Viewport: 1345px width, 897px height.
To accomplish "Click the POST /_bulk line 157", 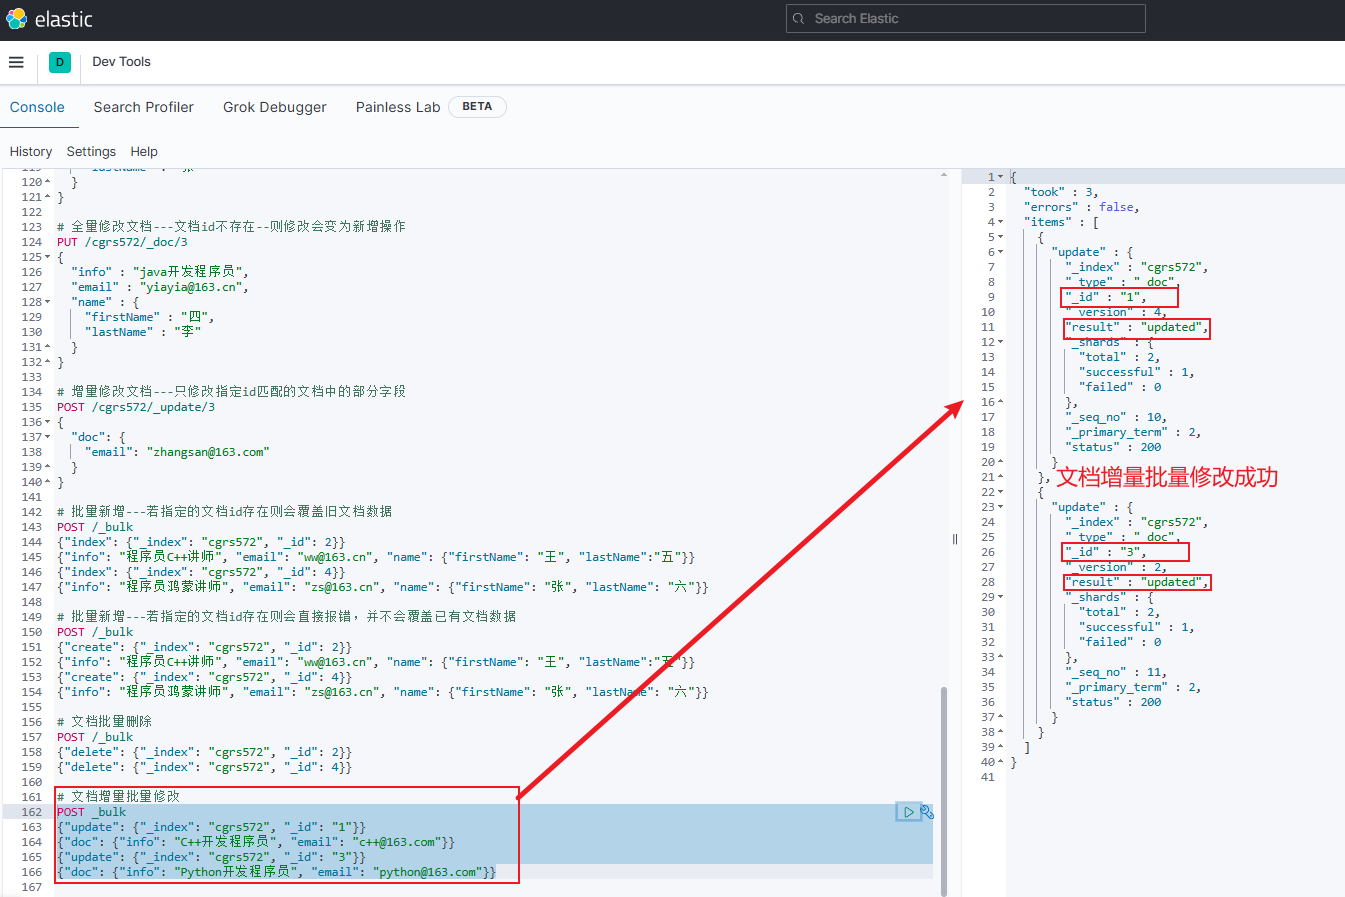I will pos(95,737).
